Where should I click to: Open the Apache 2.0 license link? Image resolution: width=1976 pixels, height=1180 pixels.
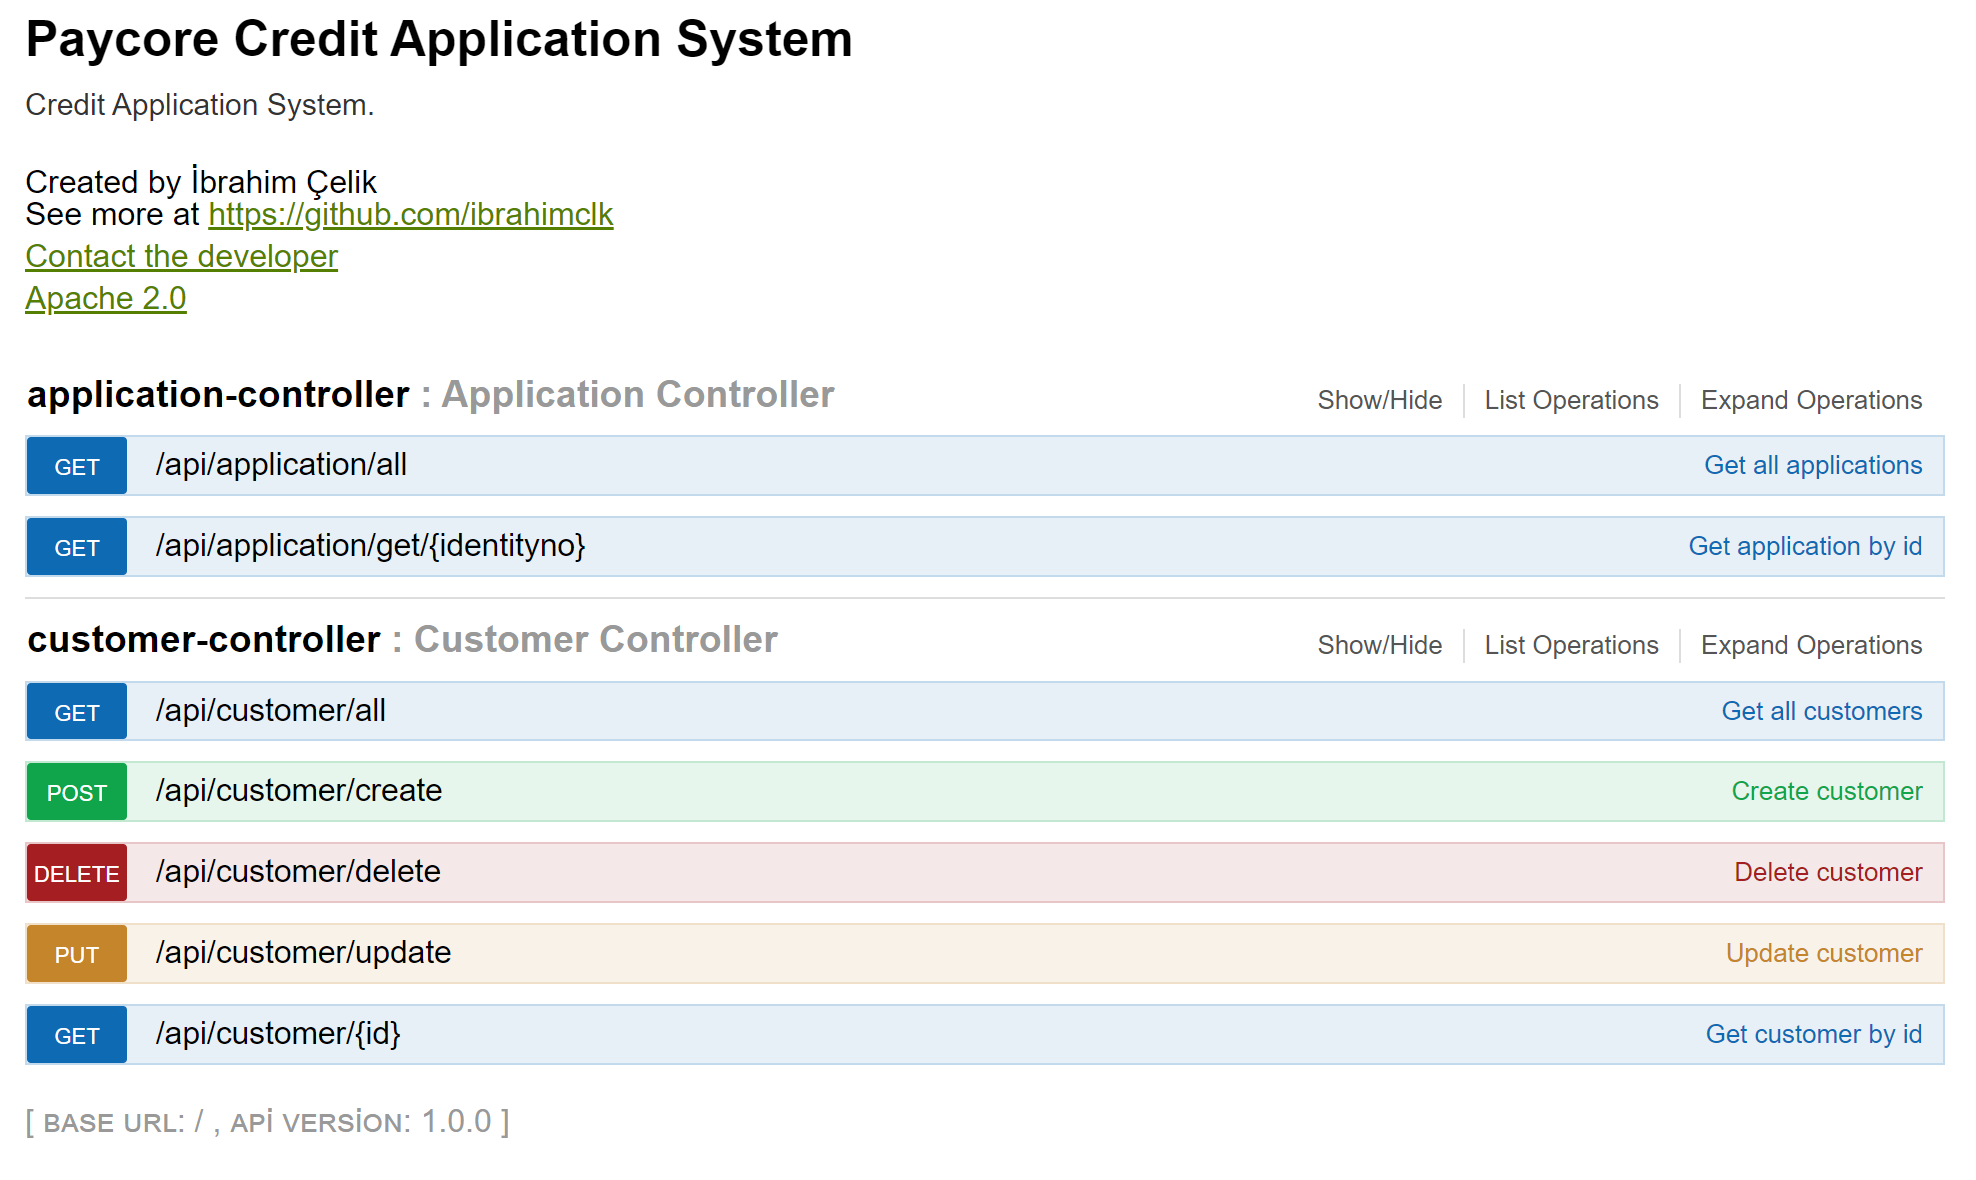pos(105,297)
